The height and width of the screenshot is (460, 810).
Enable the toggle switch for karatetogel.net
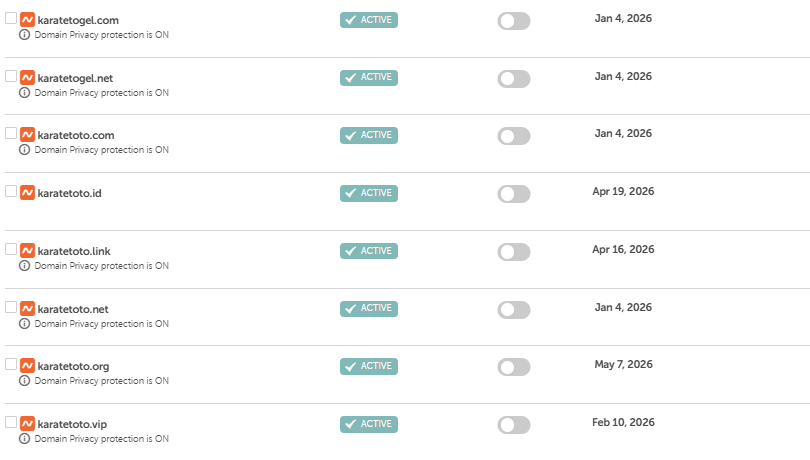click(x=513, y=79)
